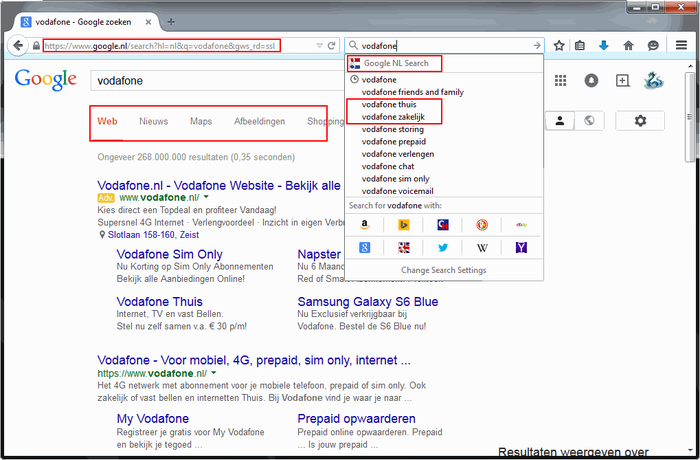Search vodafone with eBay engine icon
Viewport: 700px width, 460px height.
coord(521,225)
